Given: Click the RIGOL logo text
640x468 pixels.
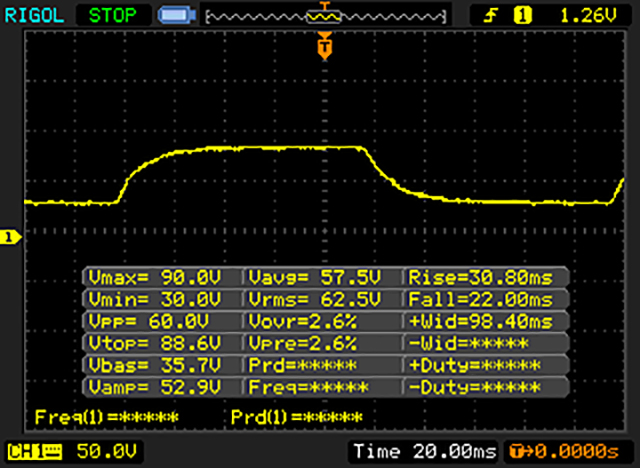Looking at the screenshot, I should pyautogui.click(x=34, y=16).
